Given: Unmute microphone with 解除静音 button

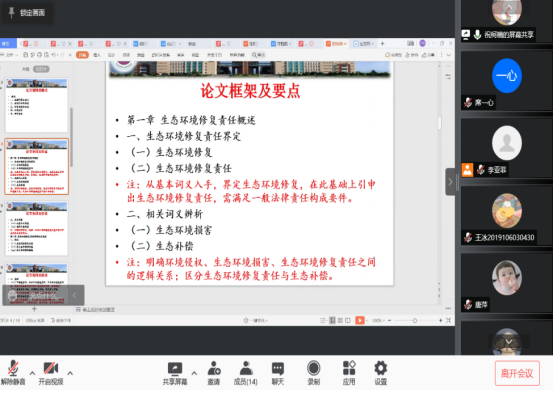Looking at the screenshot, I should tap(13, 373).
